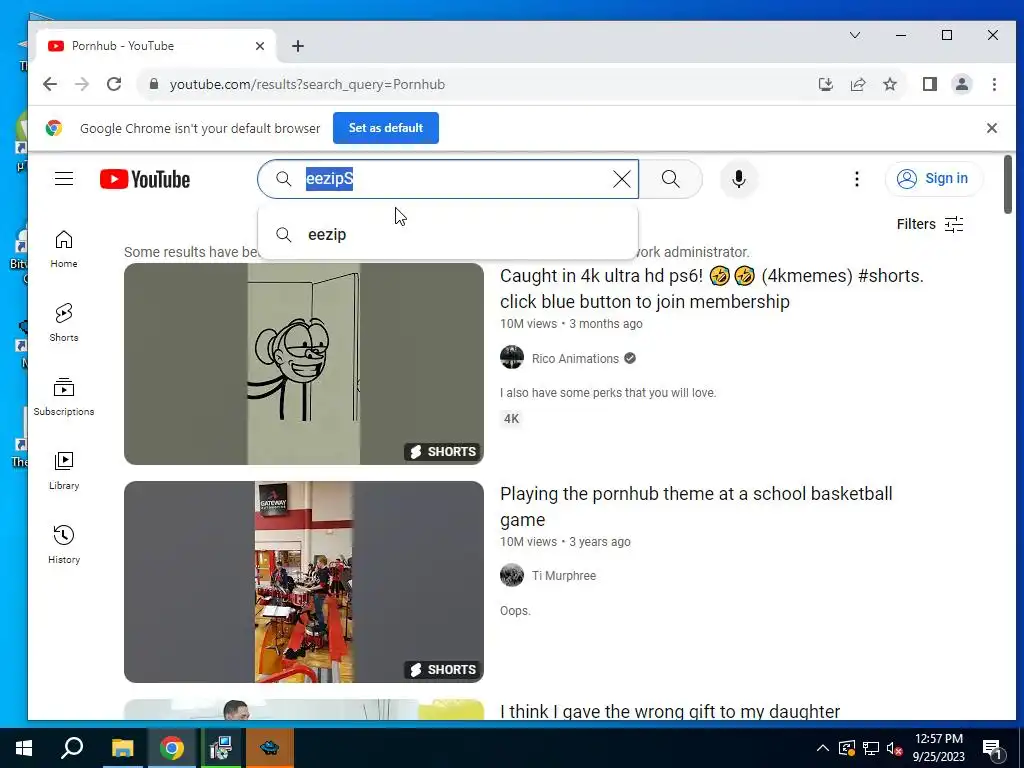The image size is (1024, 768).
Task: Start voice search with microphone
Action: pos(739,179)
